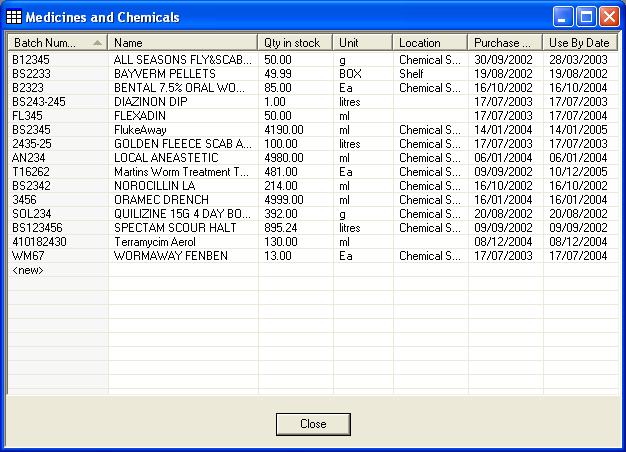Viewport: 626px width, 452px height.
Task: Click the quantity 4999.00 cell
Action: [x=296, y=200]
